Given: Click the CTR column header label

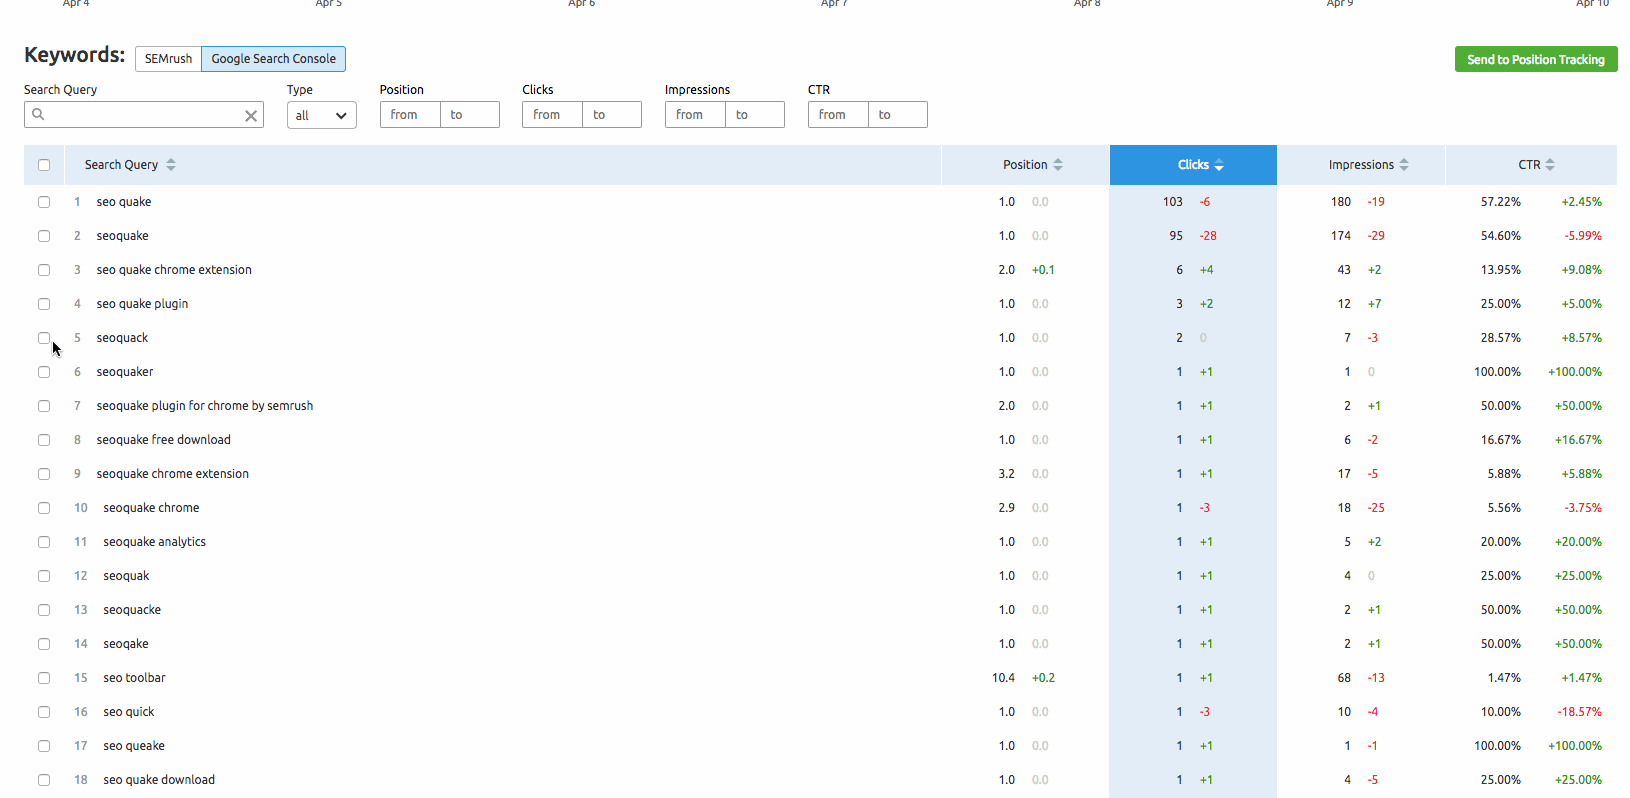Looking at the screenshot, I should tap(1529, 165).
